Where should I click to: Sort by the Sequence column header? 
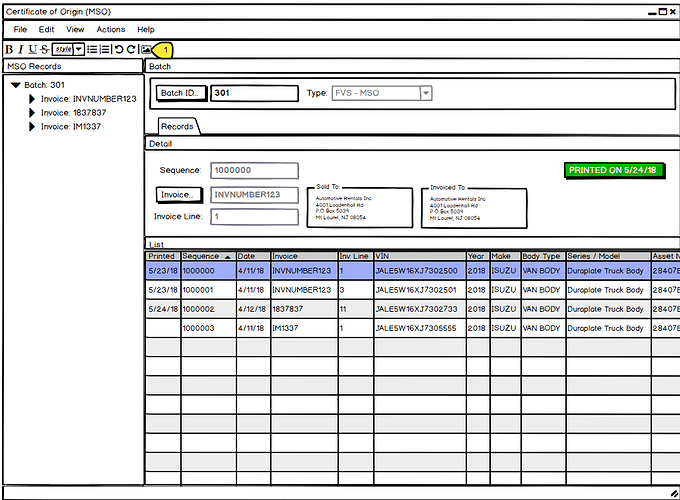pyautogui.click(x=208, y=256)
